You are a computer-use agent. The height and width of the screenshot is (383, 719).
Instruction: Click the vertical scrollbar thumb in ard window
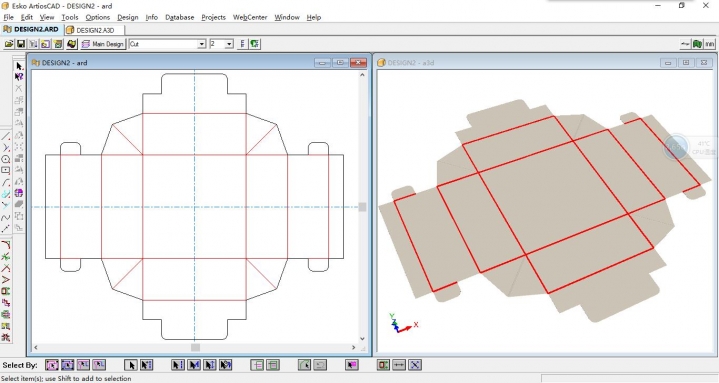(362, 207)
